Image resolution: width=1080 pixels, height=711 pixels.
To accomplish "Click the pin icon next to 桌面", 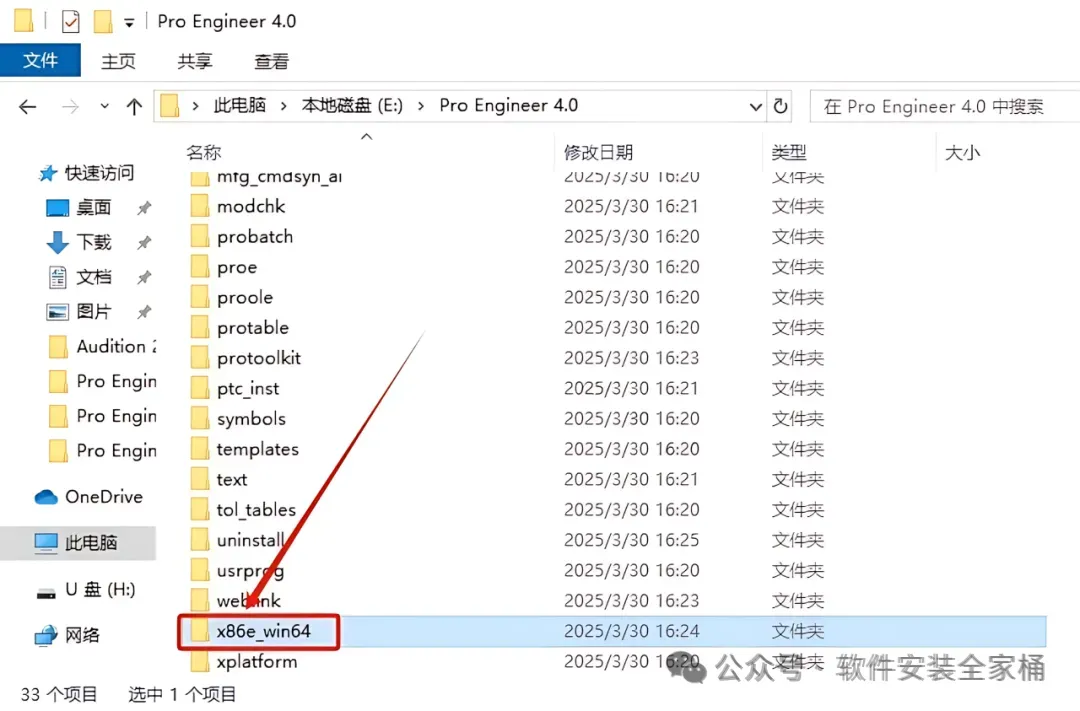I will point(144,208).
